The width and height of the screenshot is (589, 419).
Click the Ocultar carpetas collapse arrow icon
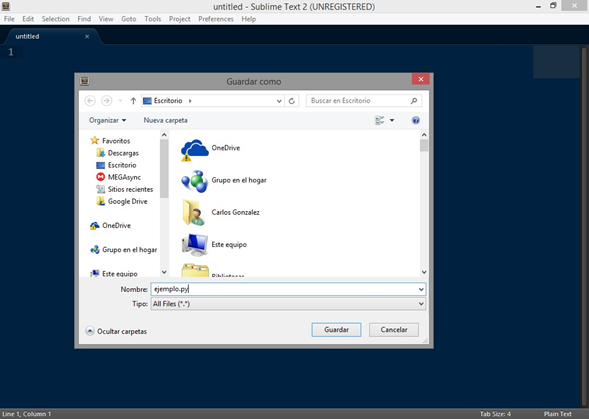(x=90, y=331)
